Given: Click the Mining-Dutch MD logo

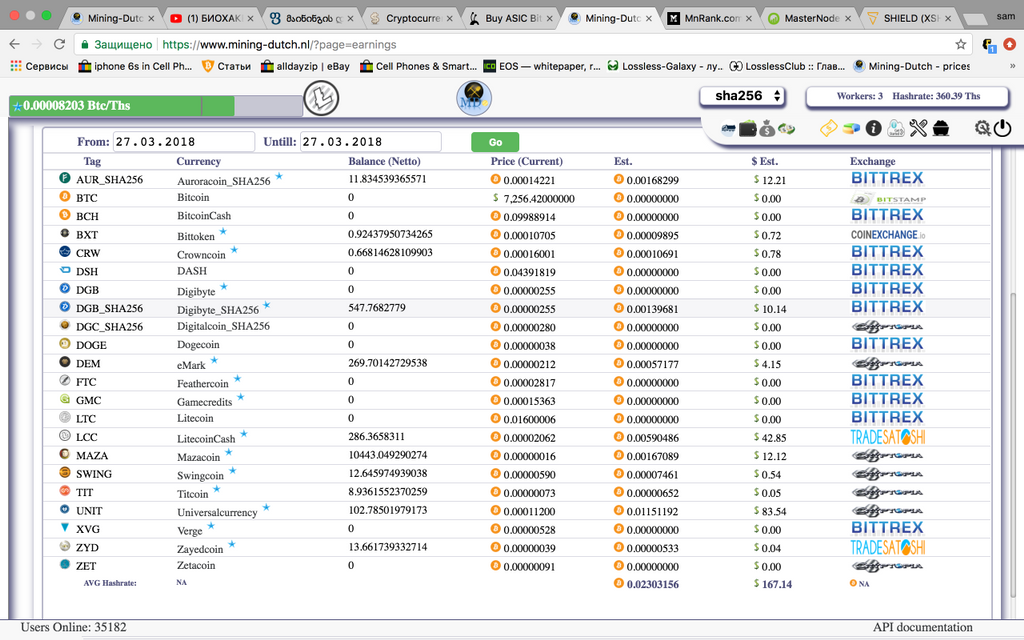Looking at the screenshot, I should (x=473, y=98).
